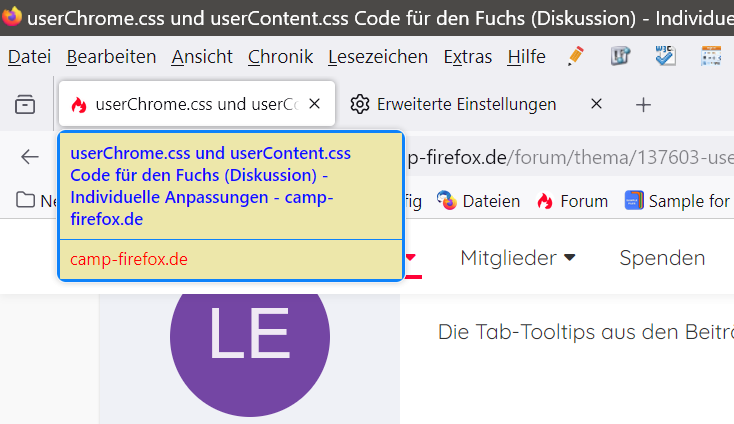Click the W3C validator checkmark icon
This screenshot has width=734, height=424.
click(x=664, y=56)
